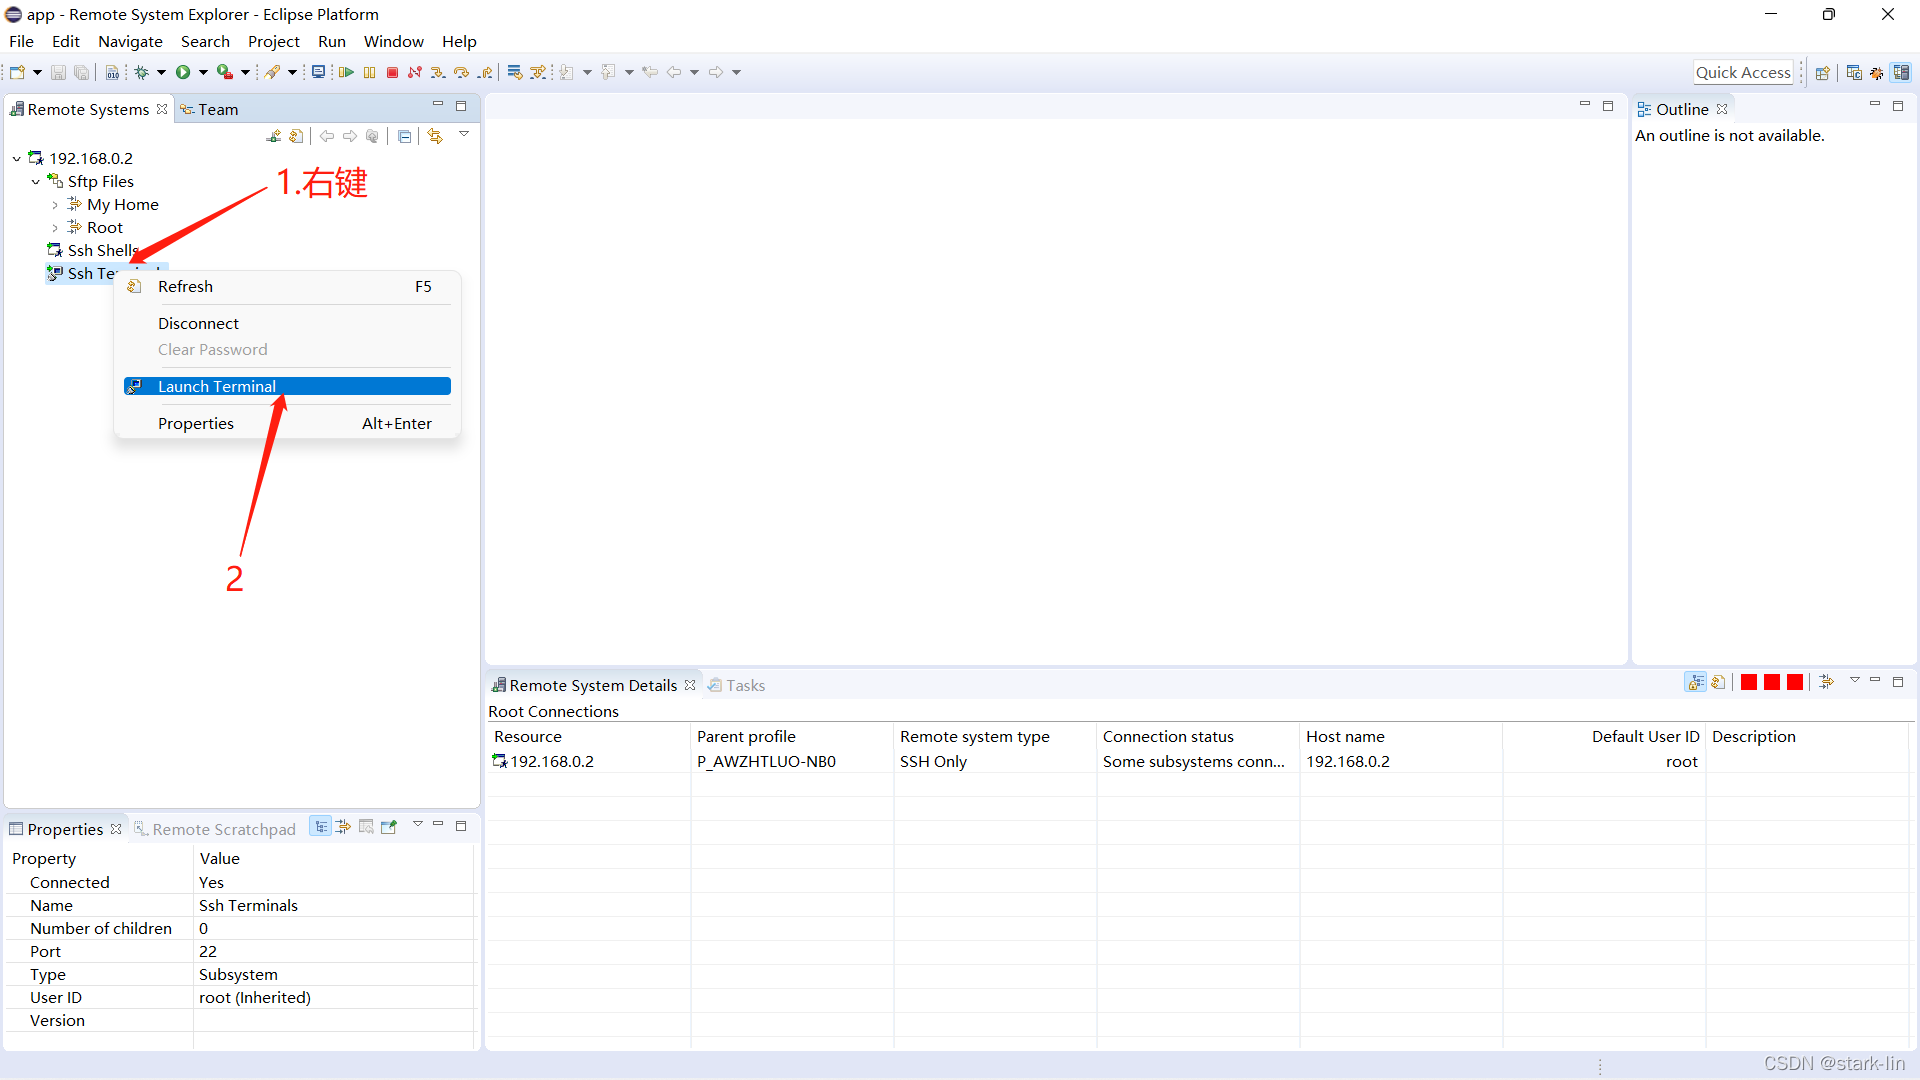
Task: Click the Last Edit Location icon
Action: 650,72
